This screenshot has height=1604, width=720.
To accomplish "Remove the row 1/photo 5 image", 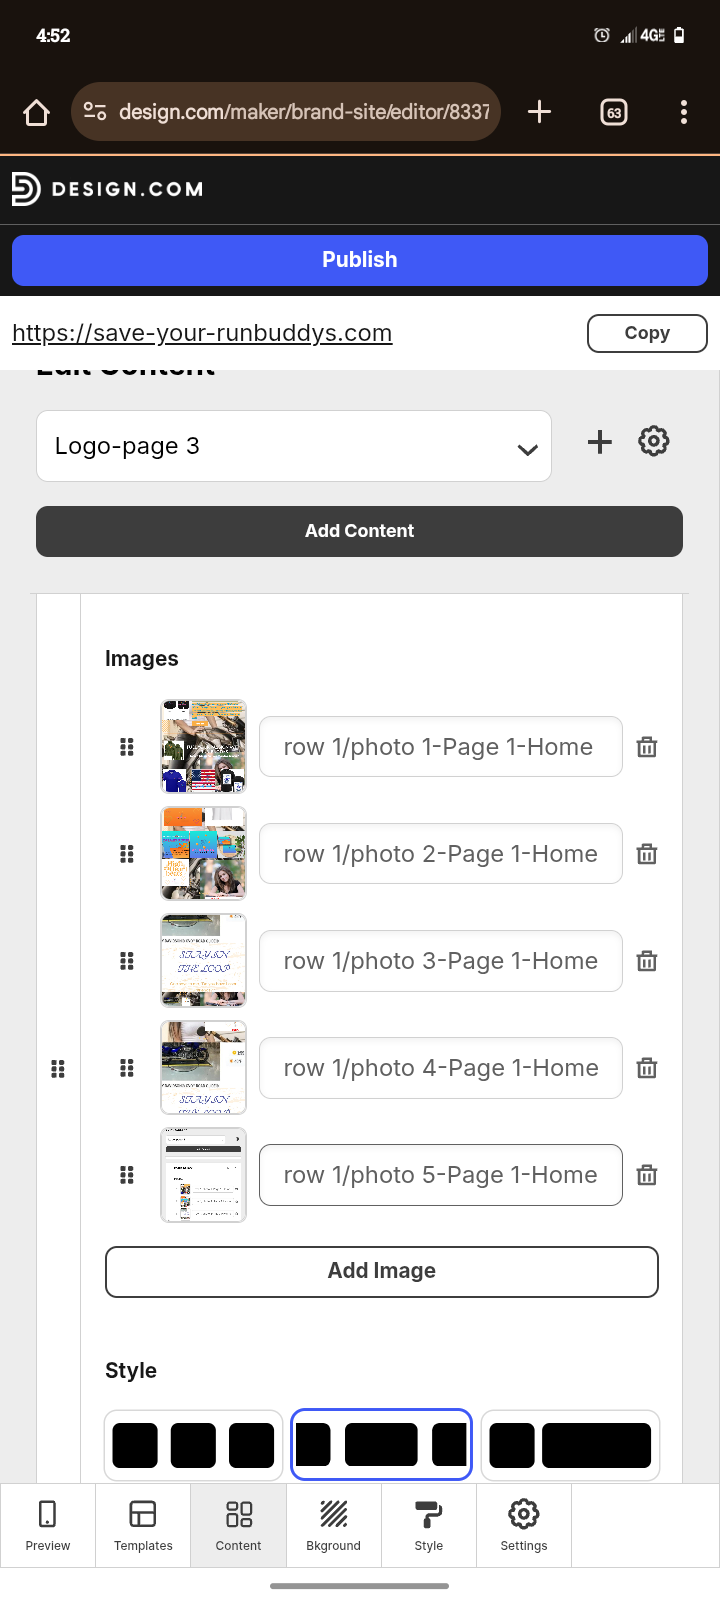I will coord(647,1175).
